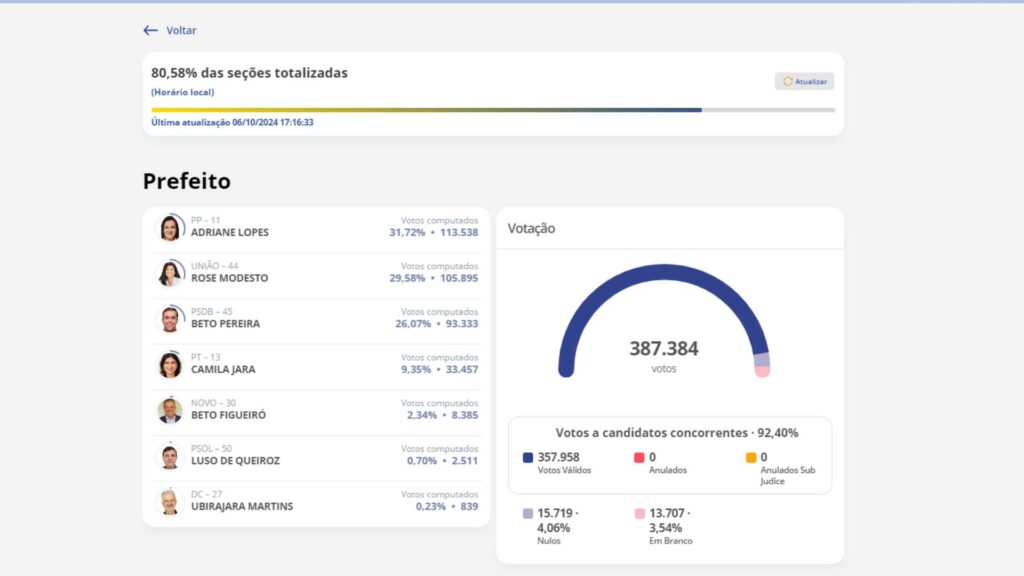Screen dimensions: 1024x576
Task: Click Beto Pereira candidate photo
Action: (x=170, y=319)
